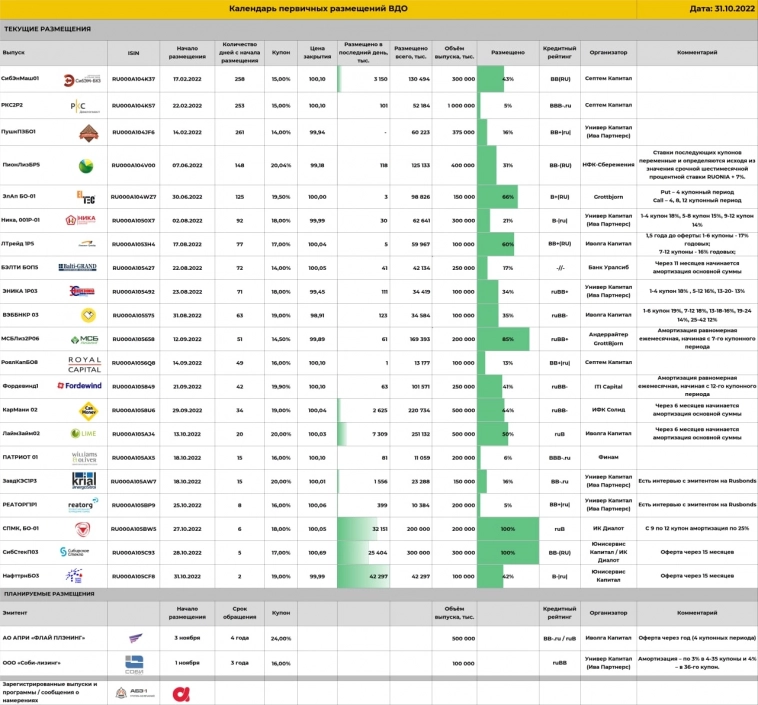Viewport: 758px width, 705px height.
Task: Select ISIN code RU000A104K37
Action: tap(133, 79)
